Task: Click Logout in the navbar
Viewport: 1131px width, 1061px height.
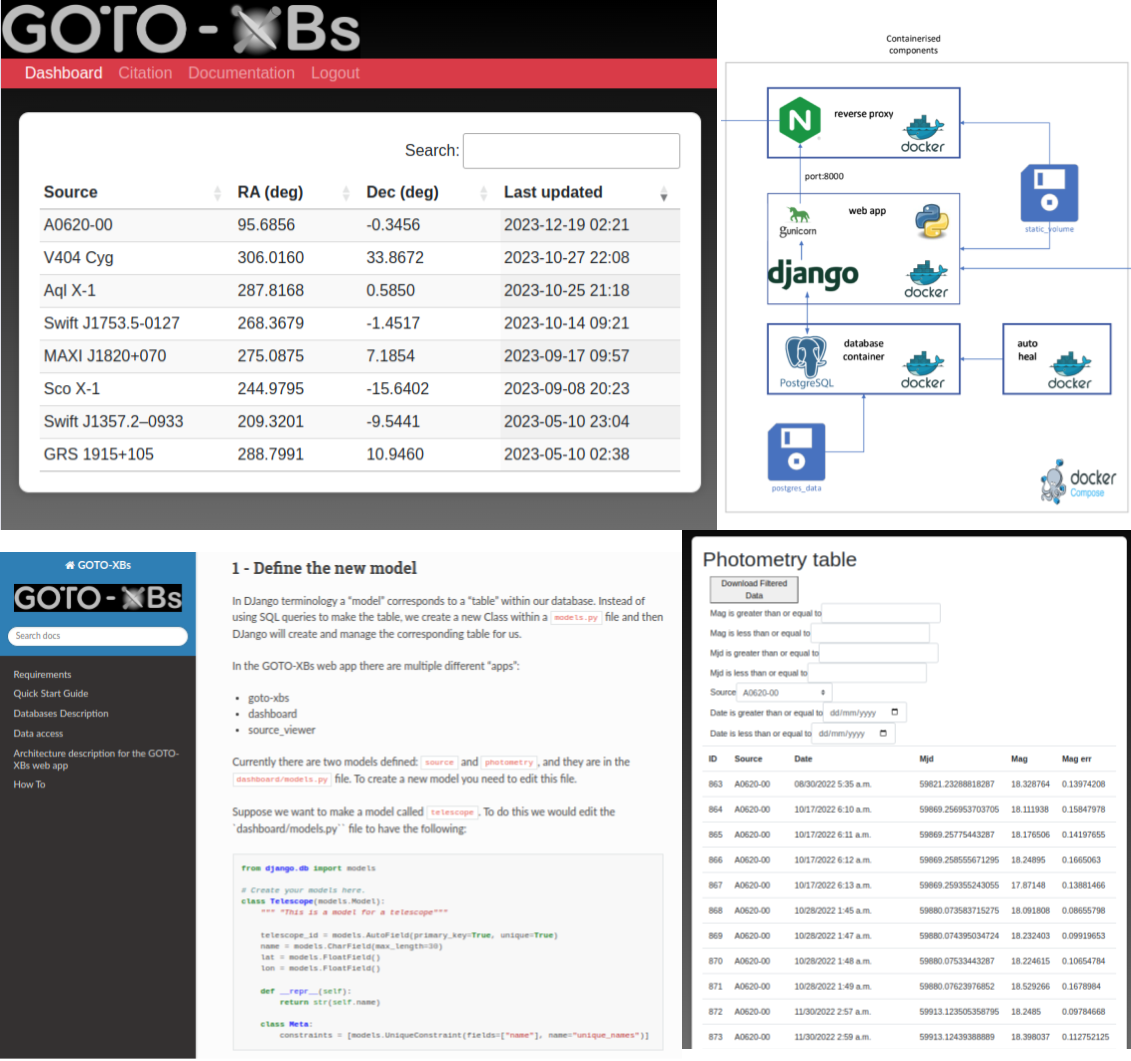Action: (x=335, y=73)
